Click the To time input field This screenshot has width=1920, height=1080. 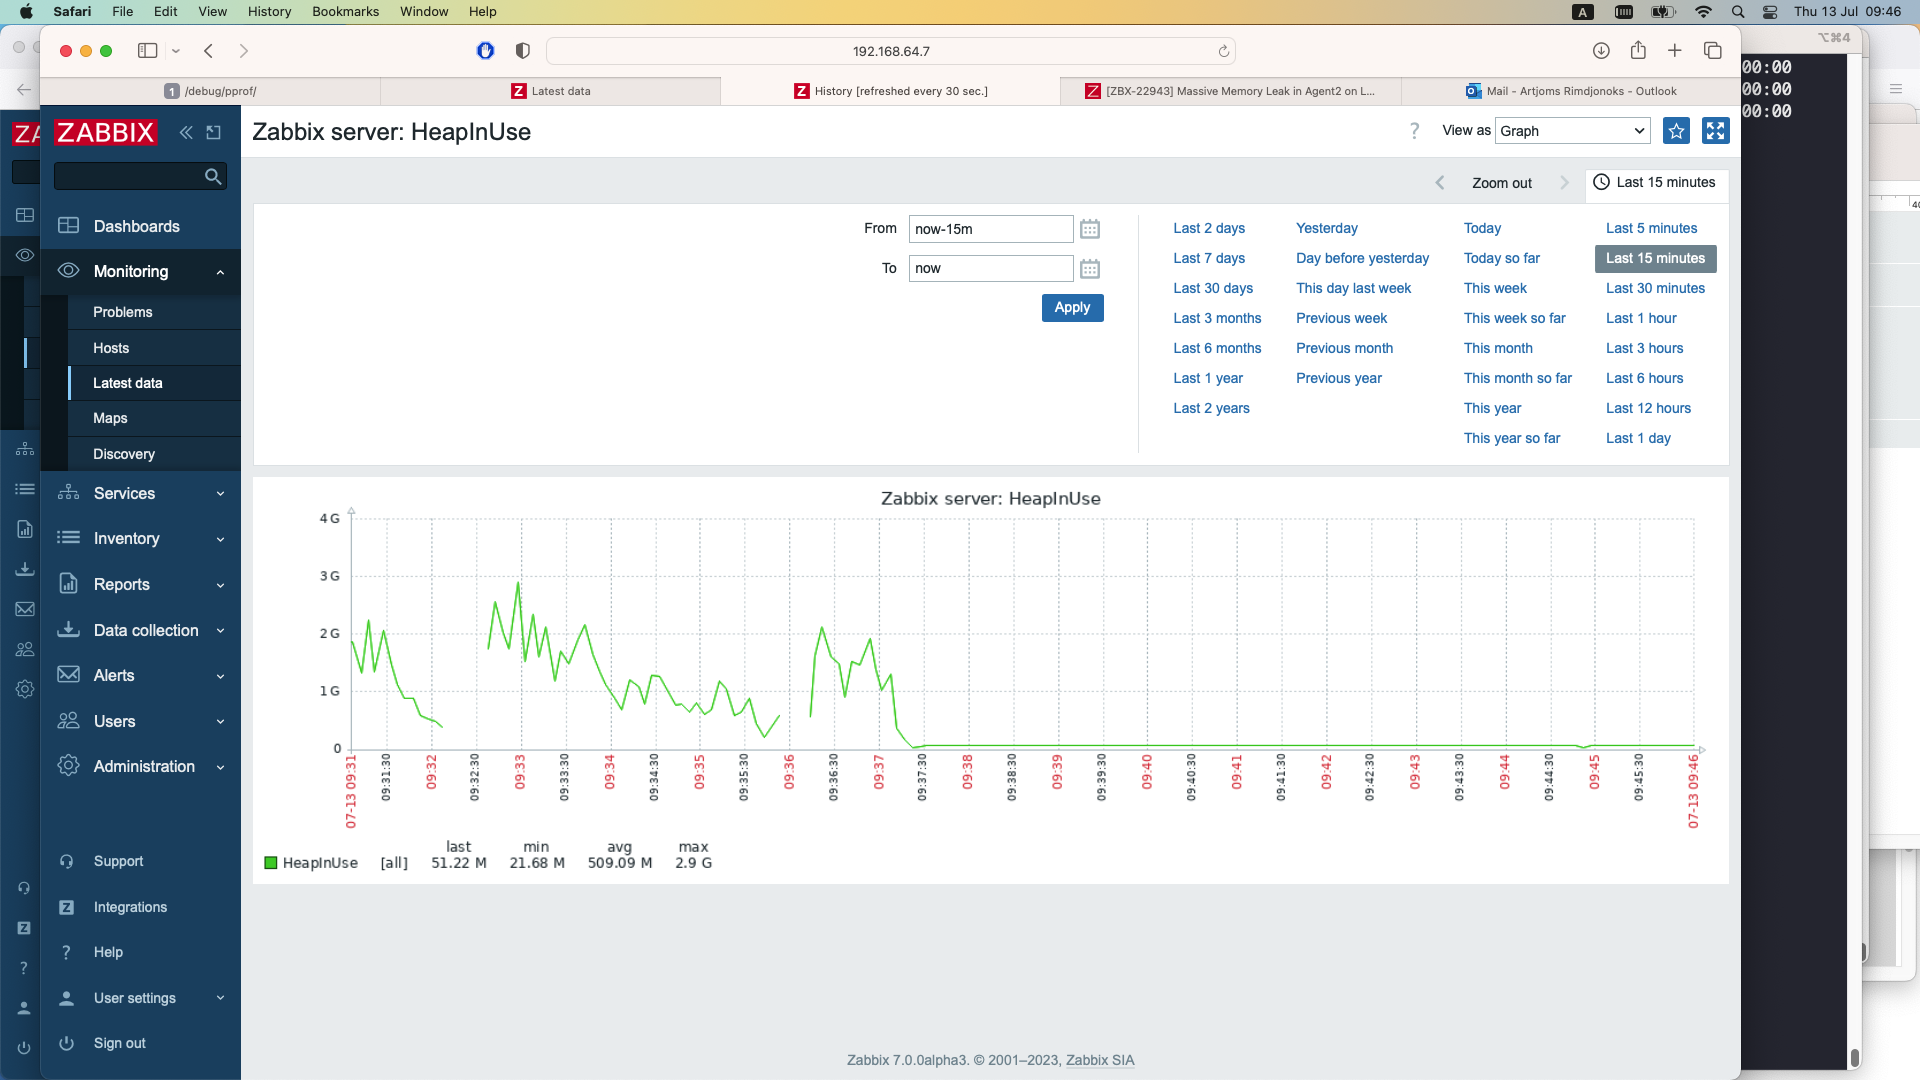tap(990, 269)
